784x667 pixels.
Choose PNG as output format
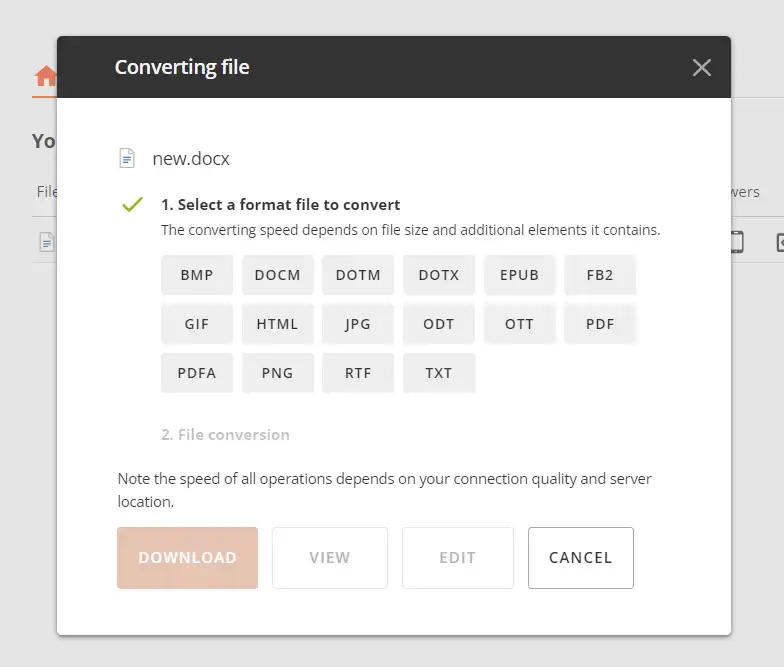278,373
